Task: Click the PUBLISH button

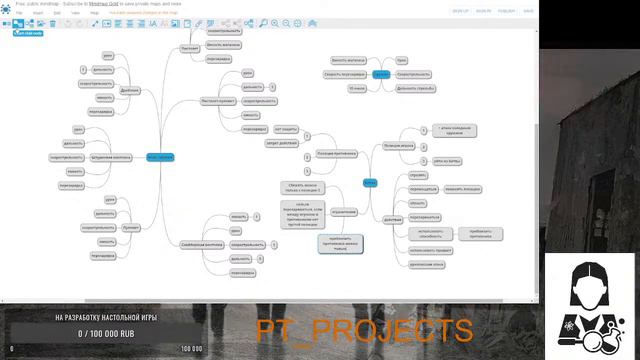Action: [x=507, y=11]
